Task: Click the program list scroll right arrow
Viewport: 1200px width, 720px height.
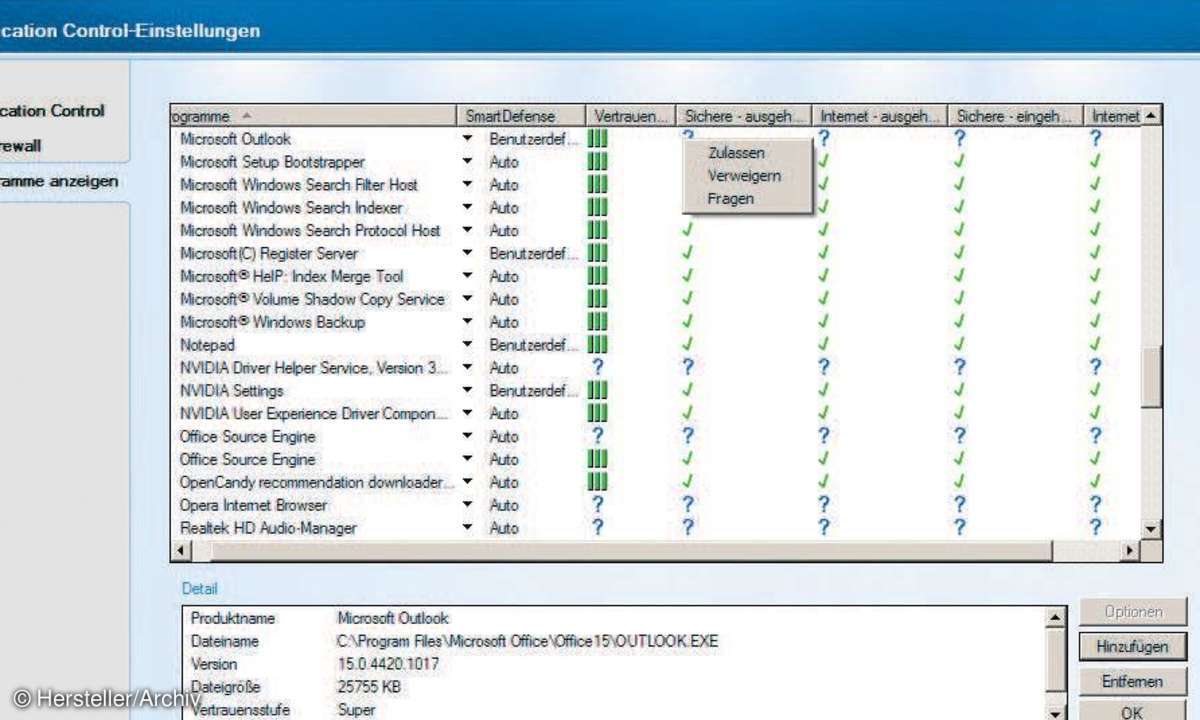Action: [1131, 551]
